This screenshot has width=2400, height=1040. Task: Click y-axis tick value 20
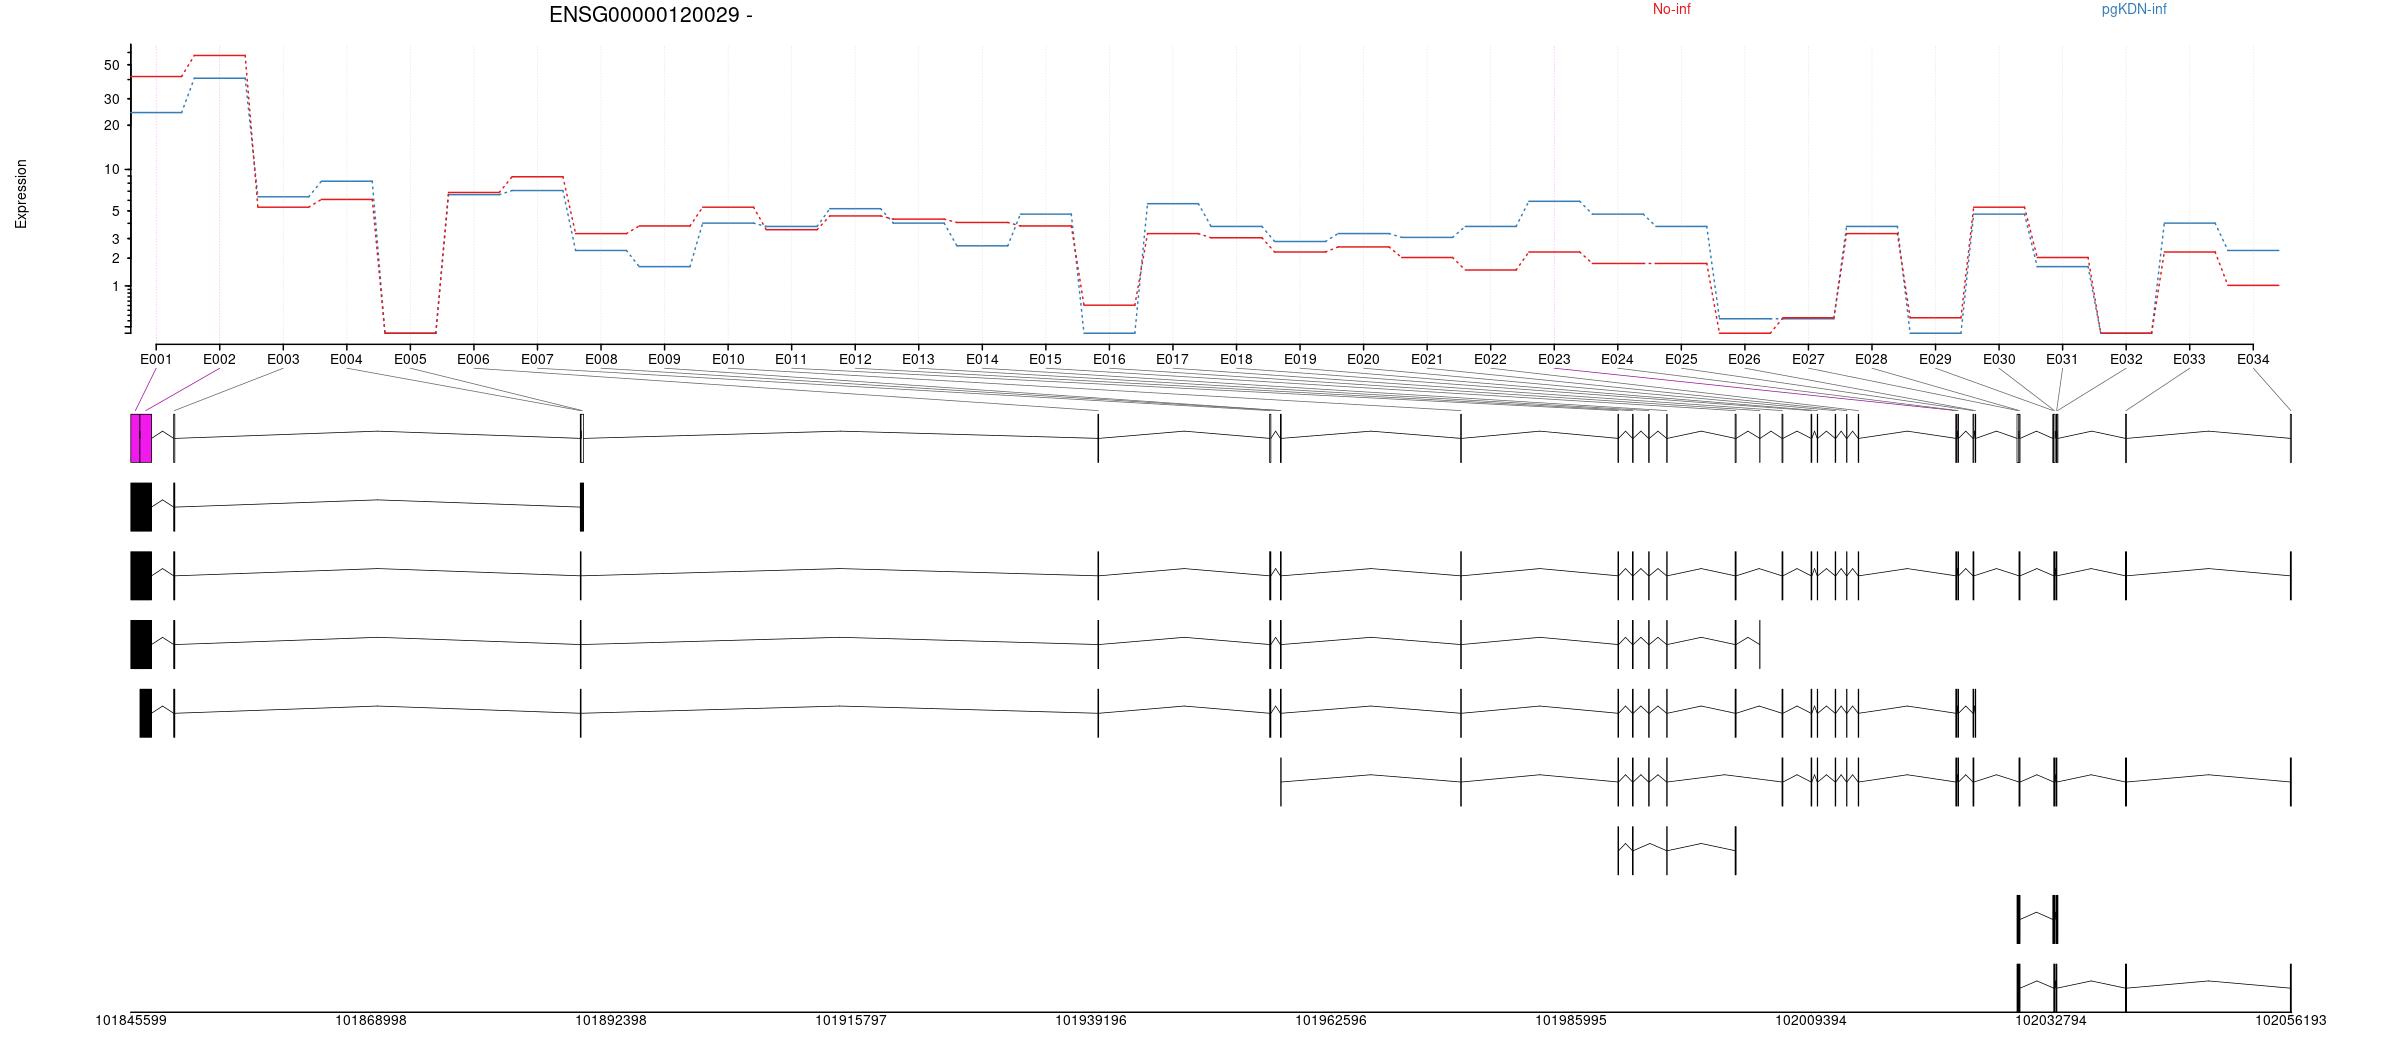pyautogui.click(x=111, y=126)
